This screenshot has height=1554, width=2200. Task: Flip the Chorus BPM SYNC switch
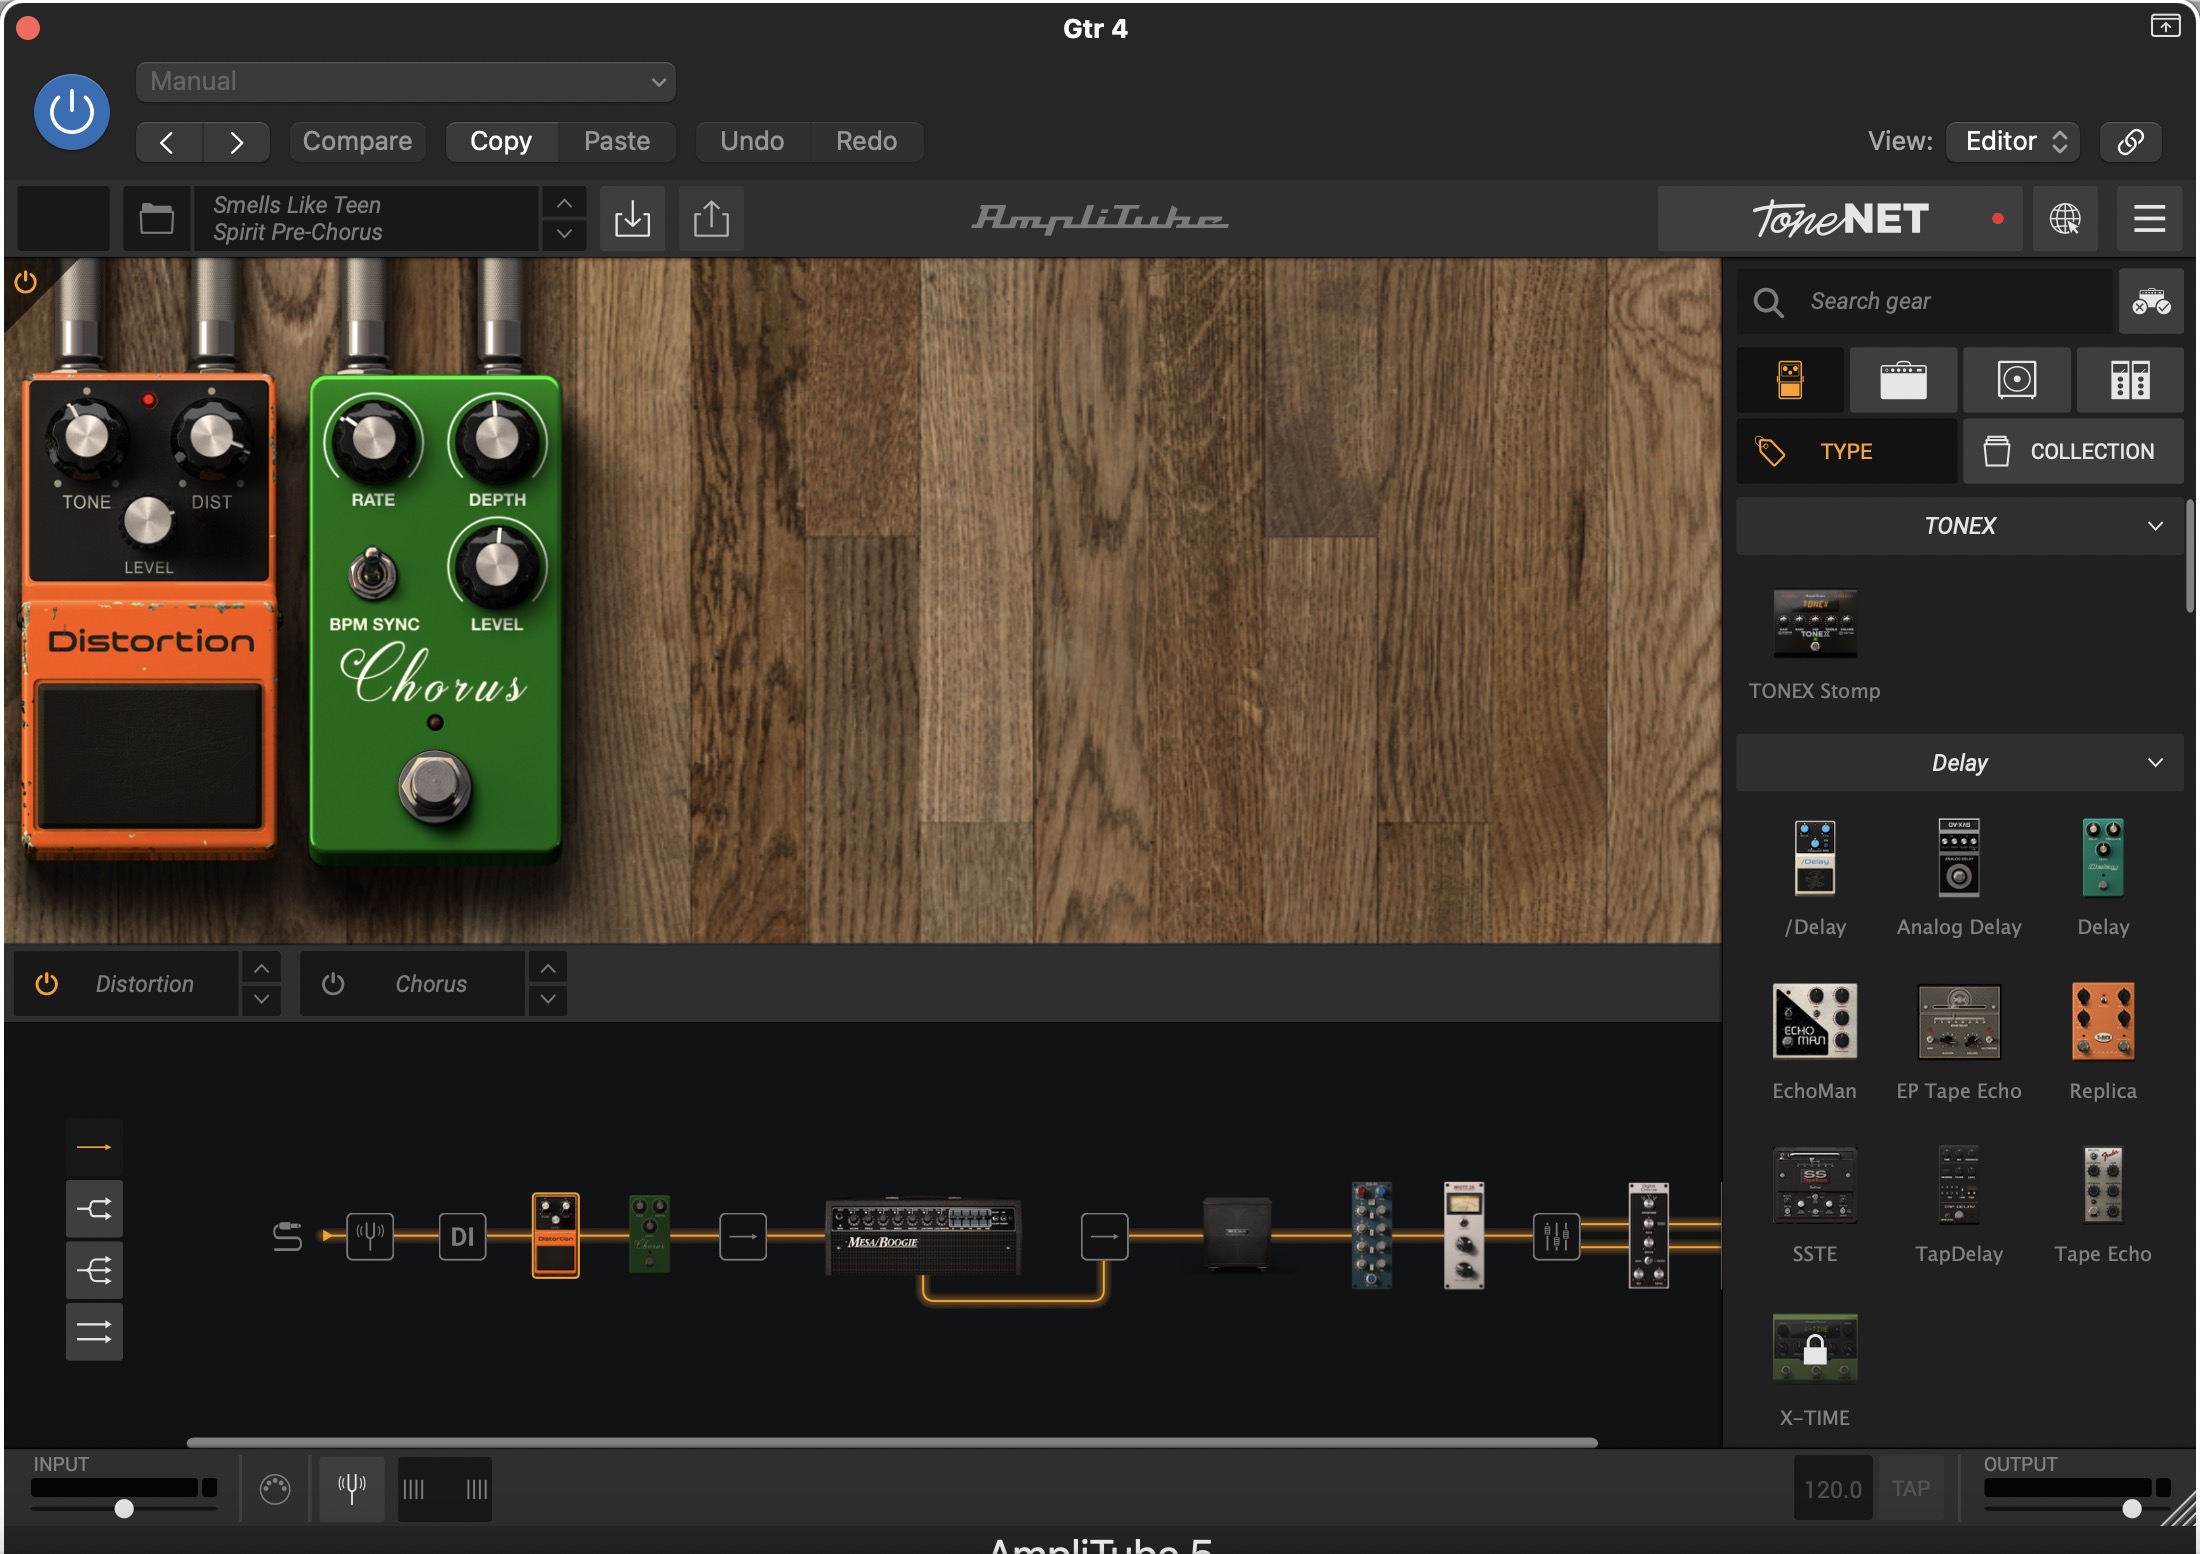click(x=373, y=575)
